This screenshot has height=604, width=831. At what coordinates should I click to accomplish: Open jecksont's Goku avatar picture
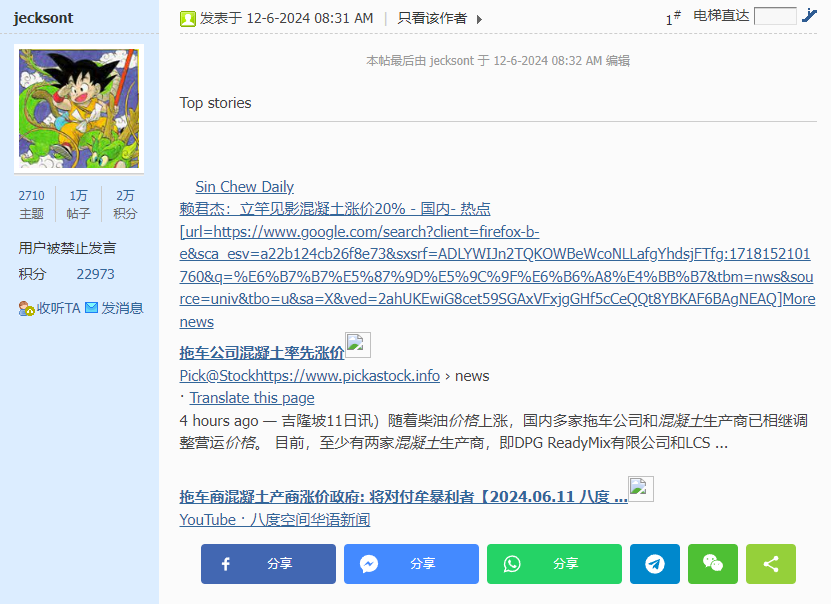coord(79,109)
